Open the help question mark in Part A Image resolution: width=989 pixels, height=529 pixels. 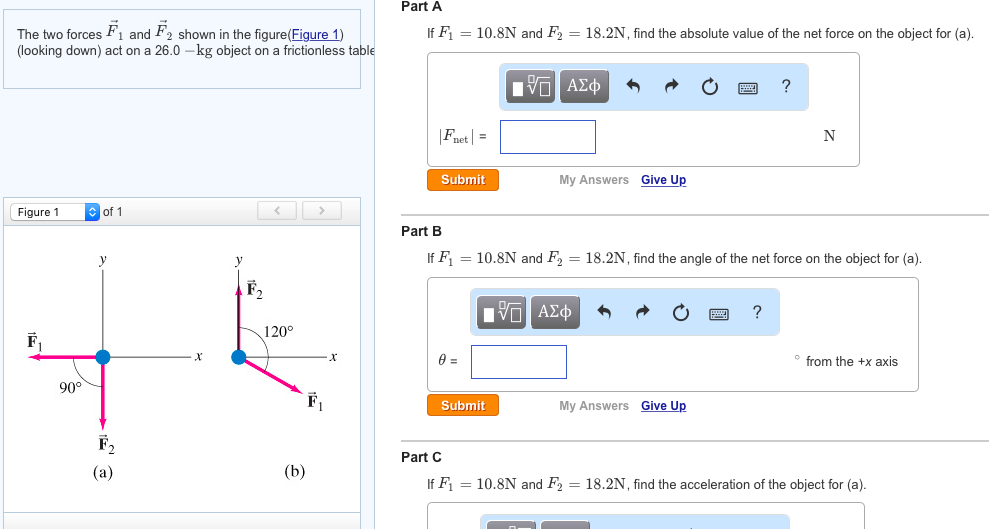[x=786, y=86]
